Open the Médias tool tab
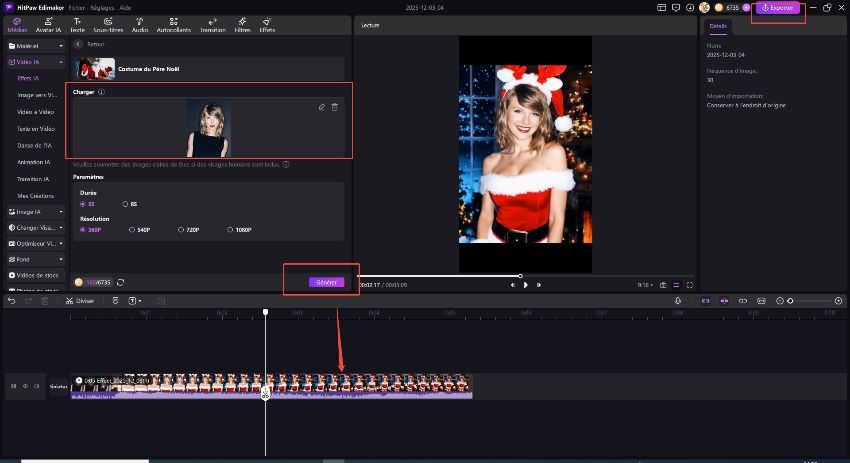The height and width of the screenshot is (463, 850). 17,25
